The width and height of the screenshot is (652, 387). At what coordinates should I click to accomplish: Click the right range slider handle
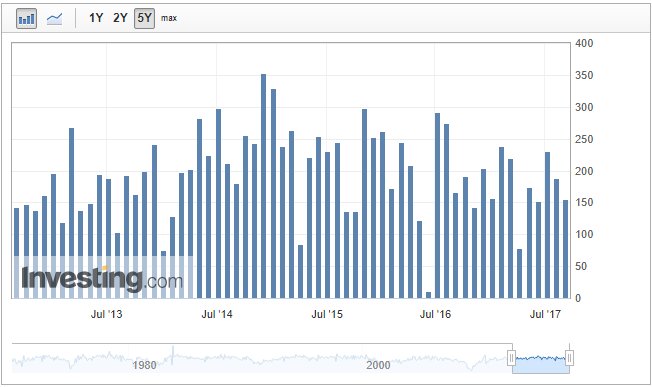tap(570, 357)
